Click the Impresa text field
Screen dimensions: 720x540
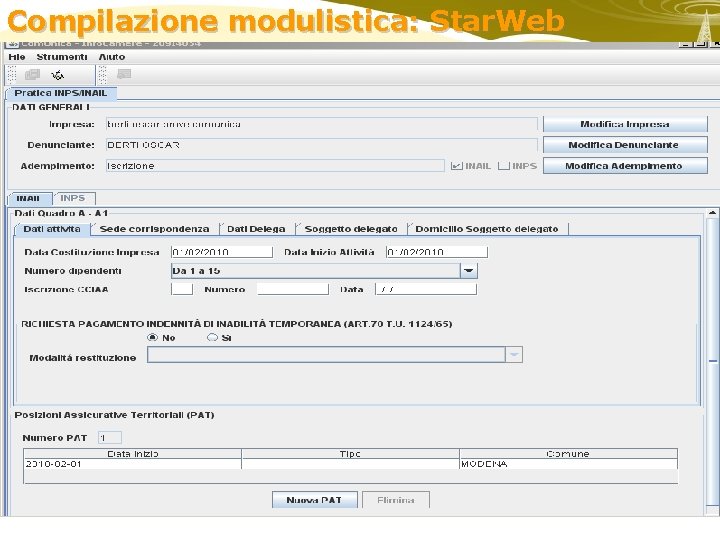coord(321,124)
